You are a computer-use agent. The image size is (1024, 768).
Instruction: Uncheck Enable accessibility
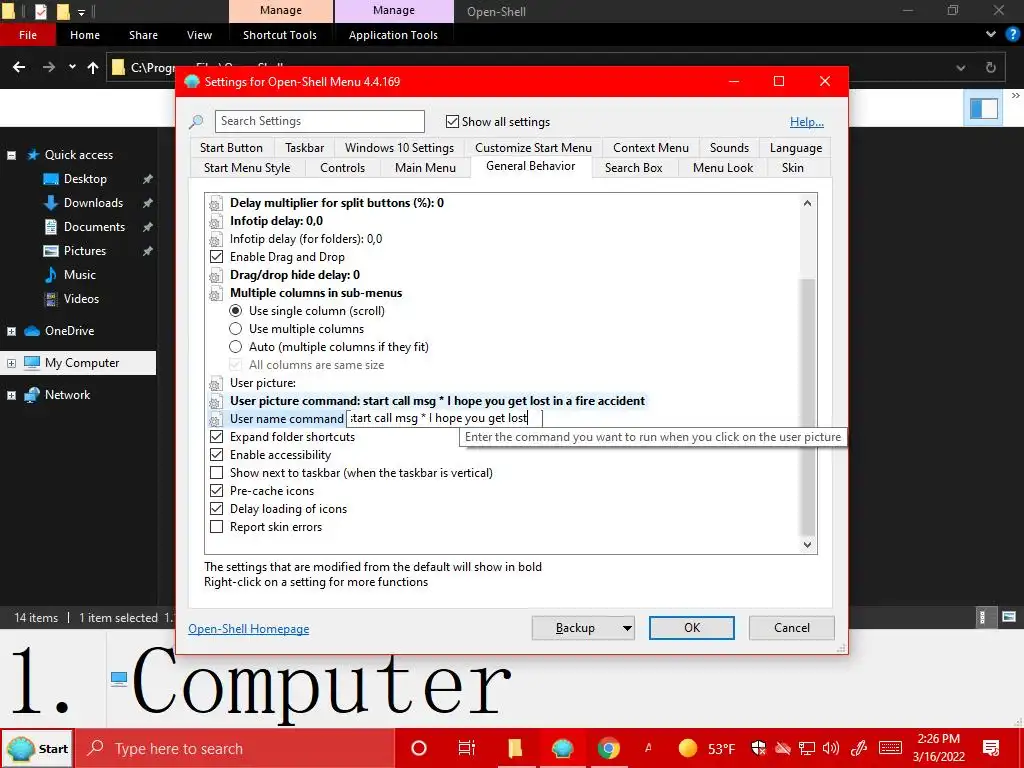click(x=216, y=455)
